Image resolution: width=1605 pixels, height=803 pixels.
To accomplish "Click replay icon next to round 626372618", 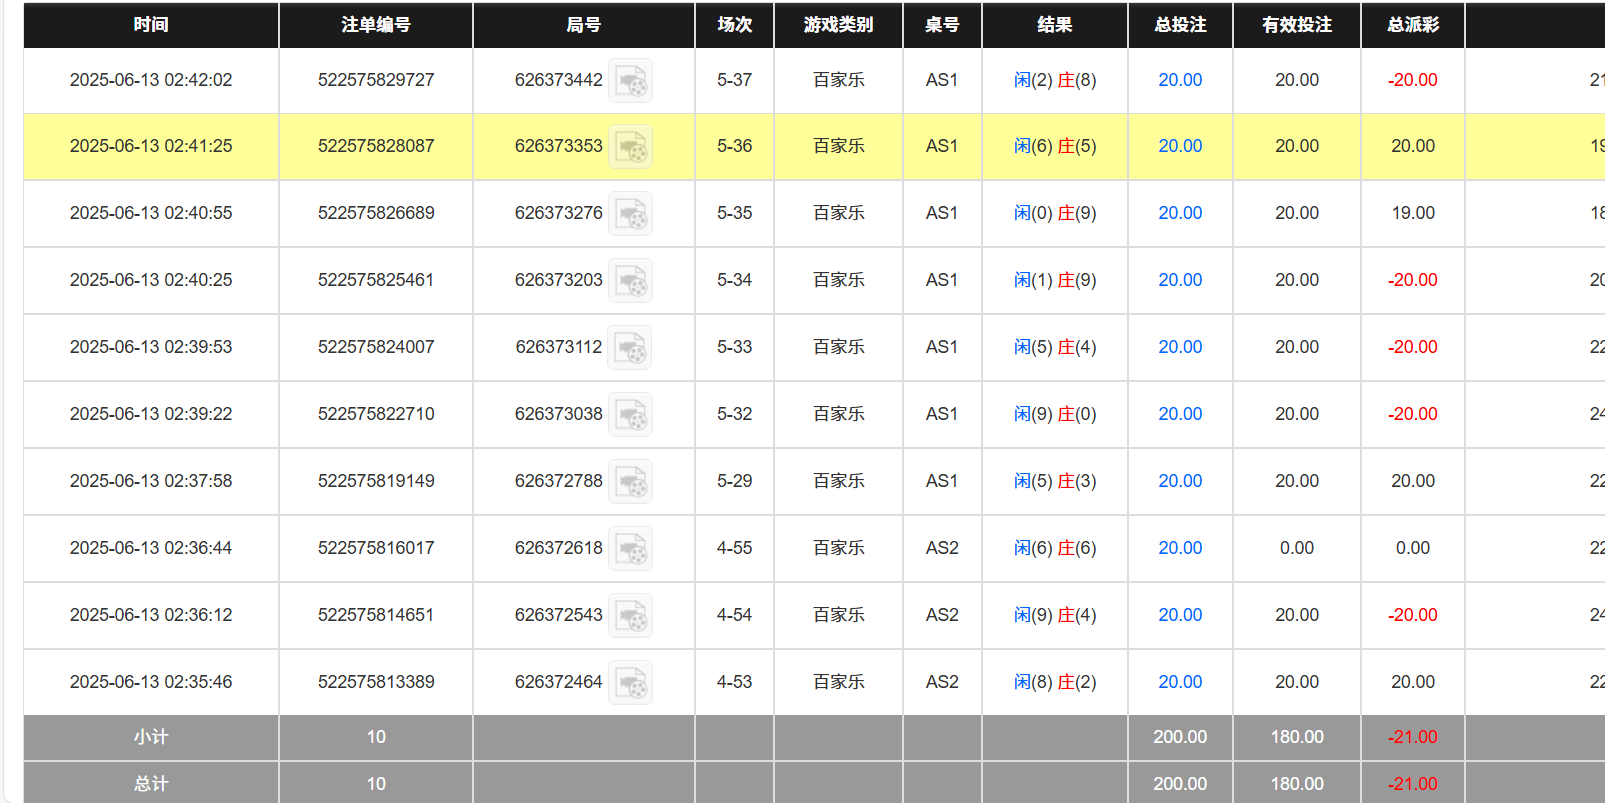I will coord(631,549).
